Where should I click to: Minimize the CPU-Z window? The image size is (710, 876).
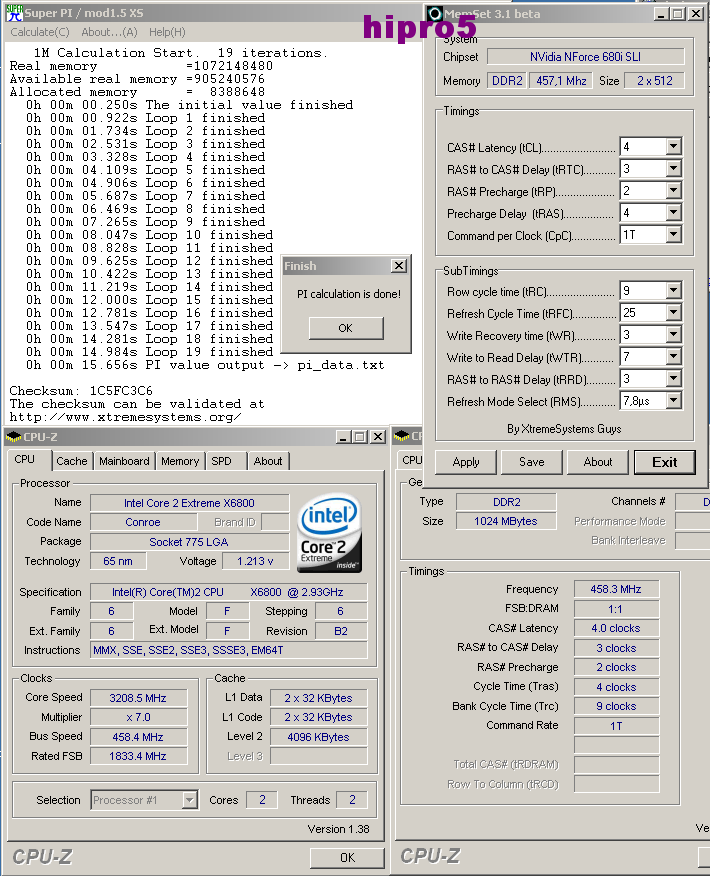(x=344, y=437)
